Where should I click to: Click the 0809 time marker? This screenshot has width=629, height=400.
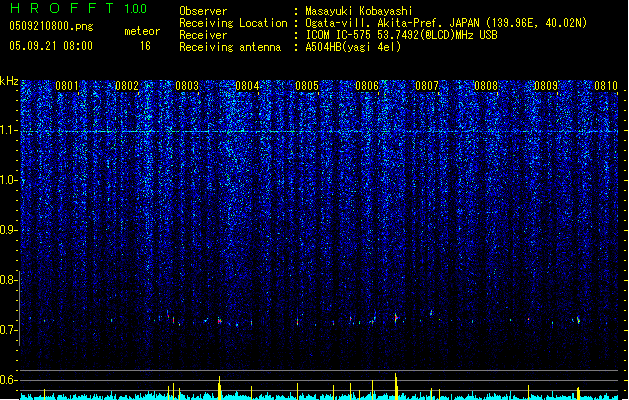pyautogui.click(x=546, y=86)
